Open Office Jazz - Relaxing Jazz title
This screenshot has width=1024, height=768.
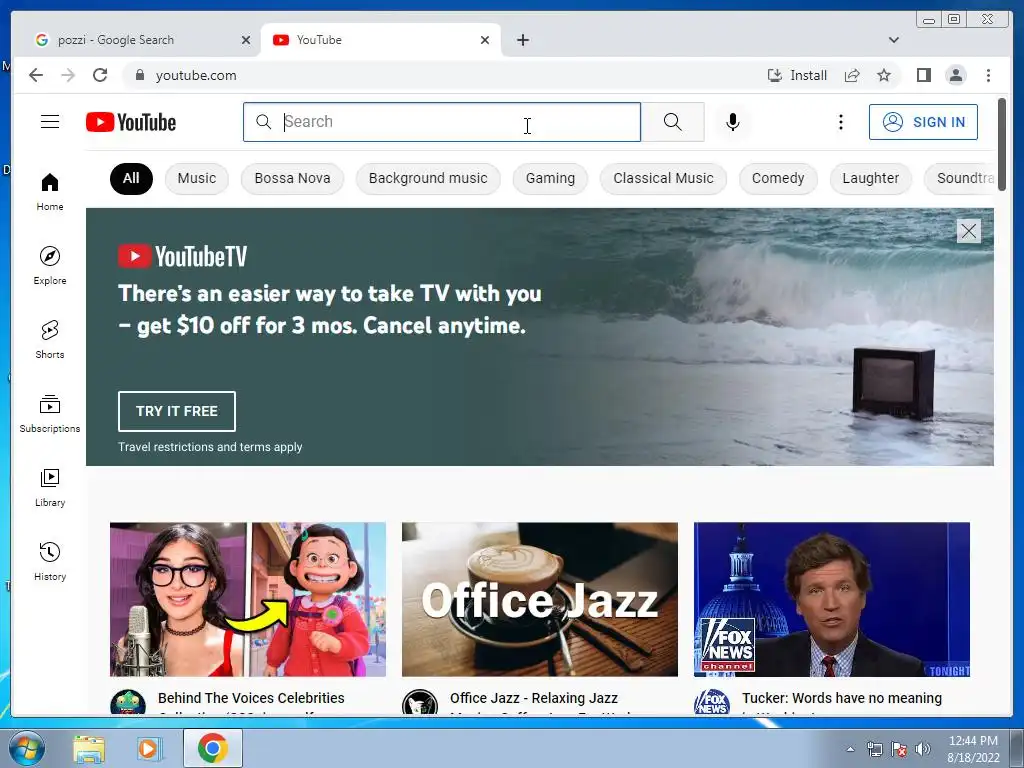(x=534, y=698)
